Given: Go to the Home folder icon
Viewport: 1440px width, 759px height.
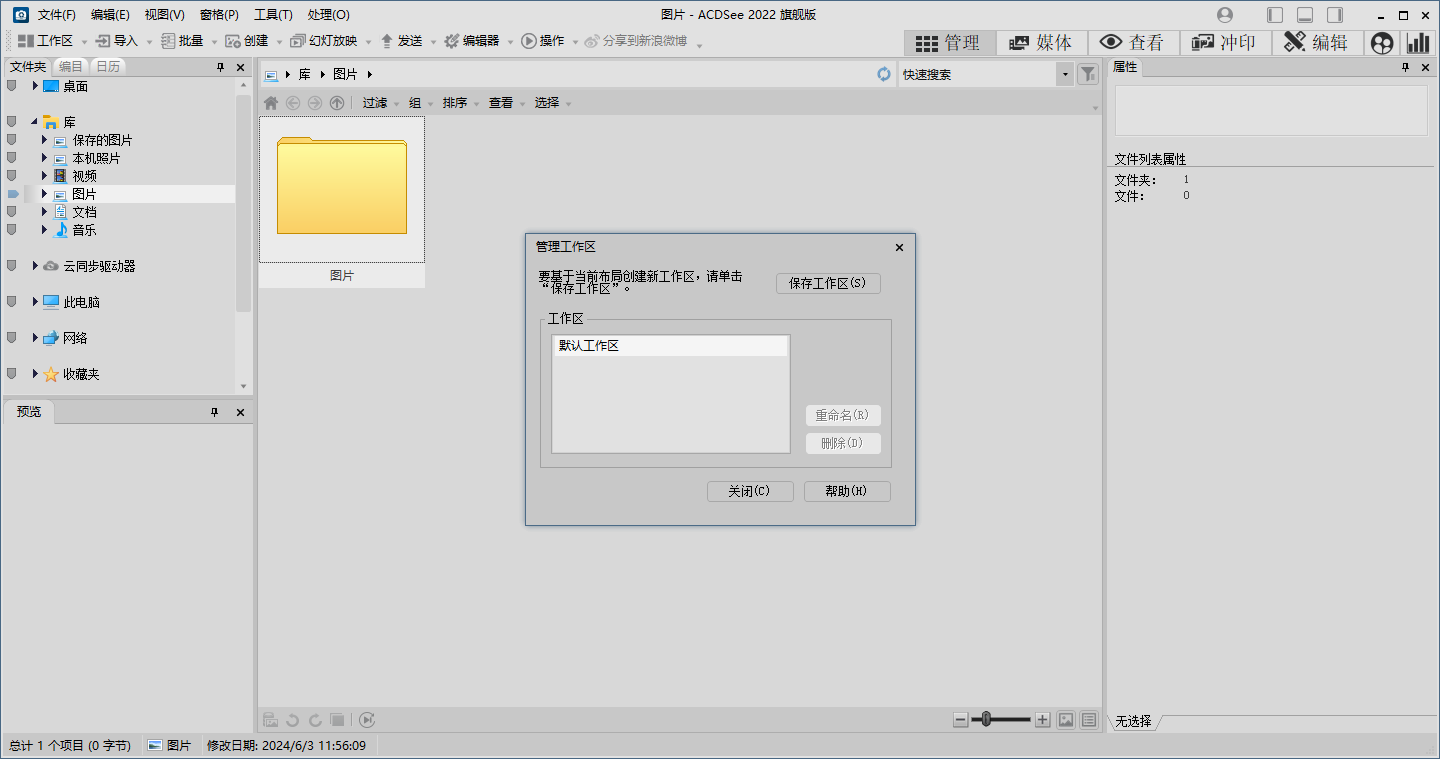Looking at the screenshot, I should click(270, 103).
